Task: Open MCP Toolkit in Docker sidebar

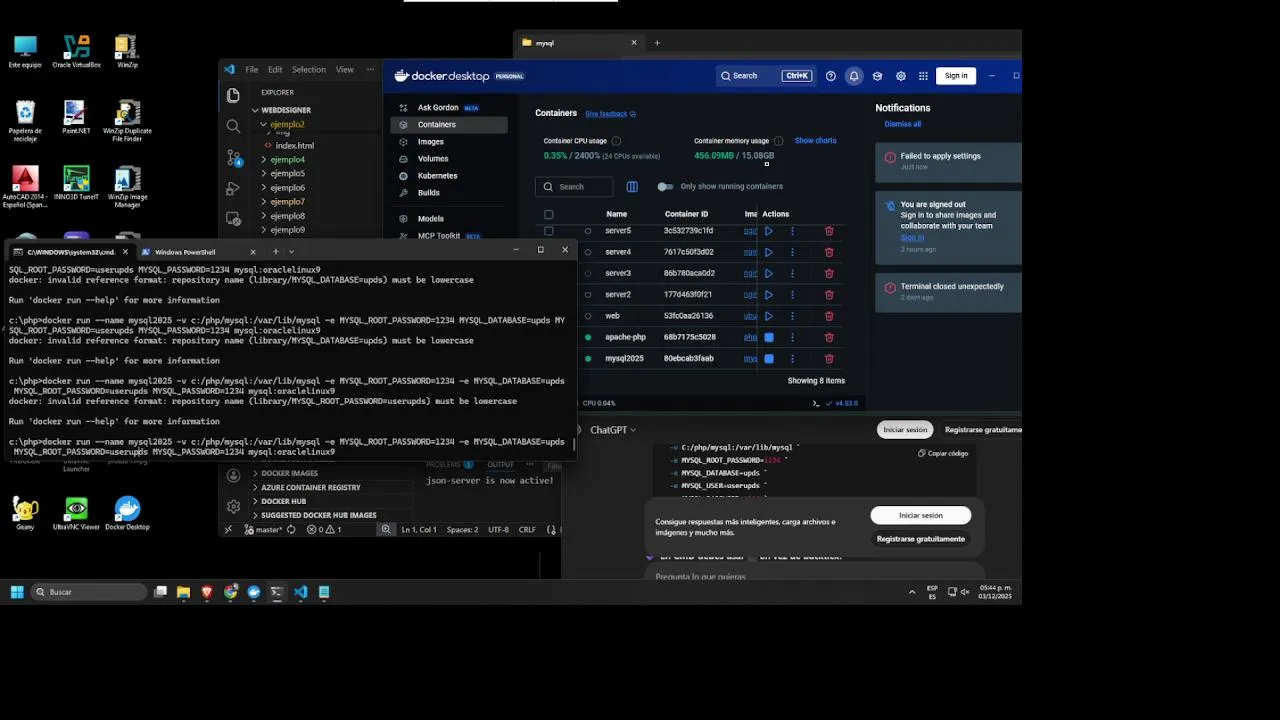Action: coord(449,236)
